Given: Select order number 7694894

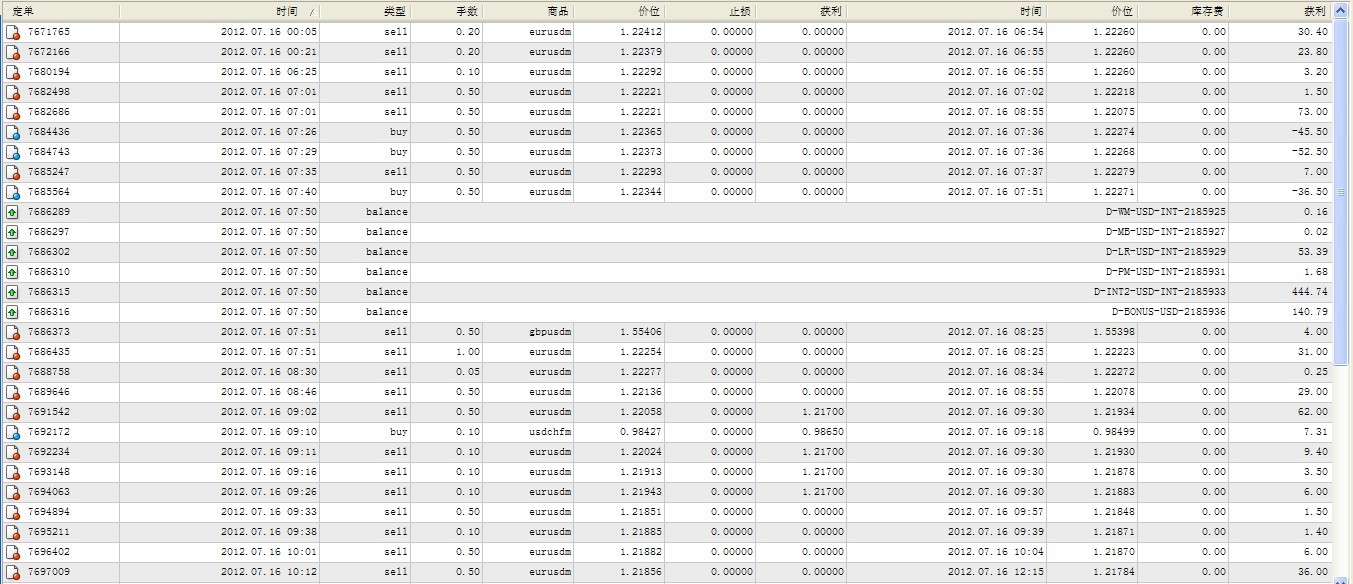Looking at the screenshot, I should tap(48, 512).
